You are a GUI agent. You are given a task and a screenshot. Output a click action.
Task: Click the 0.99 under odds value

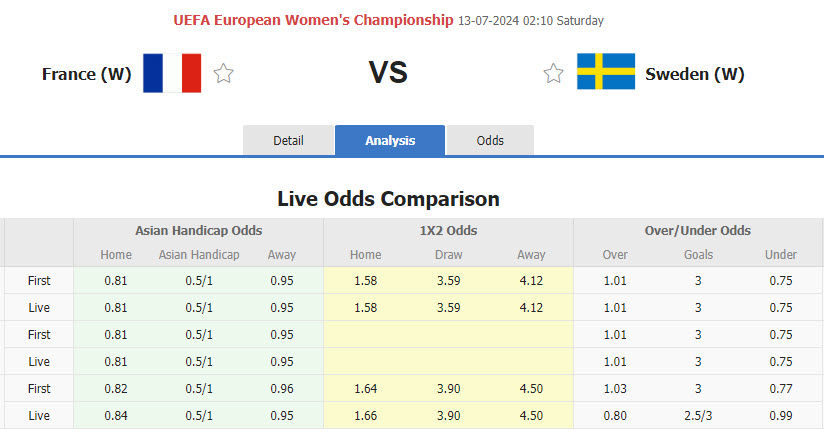pyautogui.click(x=781, y=415)
